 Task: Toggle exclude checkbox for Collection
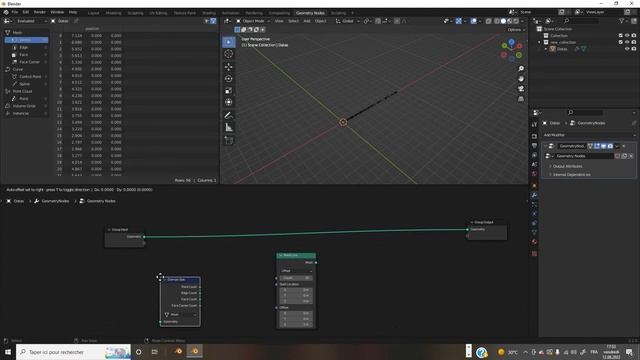pos(620,36)
